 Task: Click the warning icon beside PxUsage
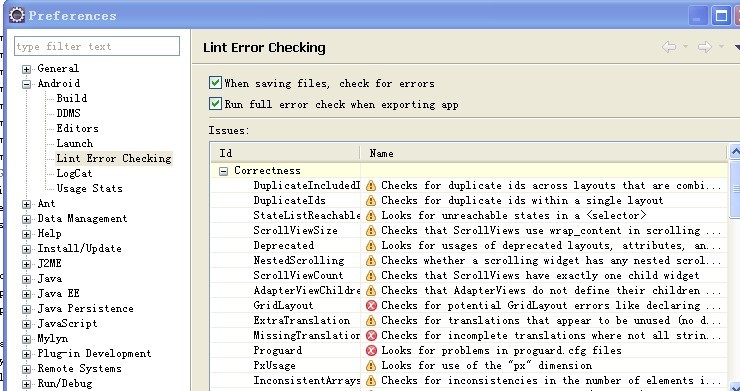(x=371, y=366)
